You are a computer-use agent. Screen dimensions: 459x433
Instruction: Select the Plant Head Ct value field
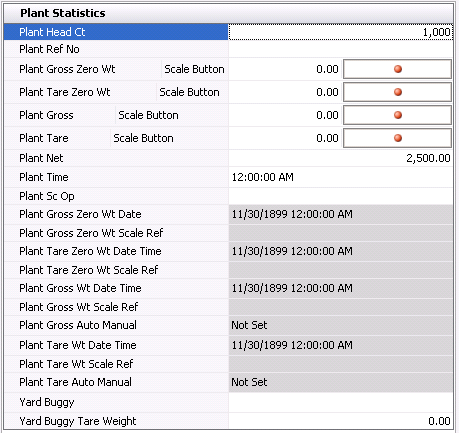pos(341,32)
